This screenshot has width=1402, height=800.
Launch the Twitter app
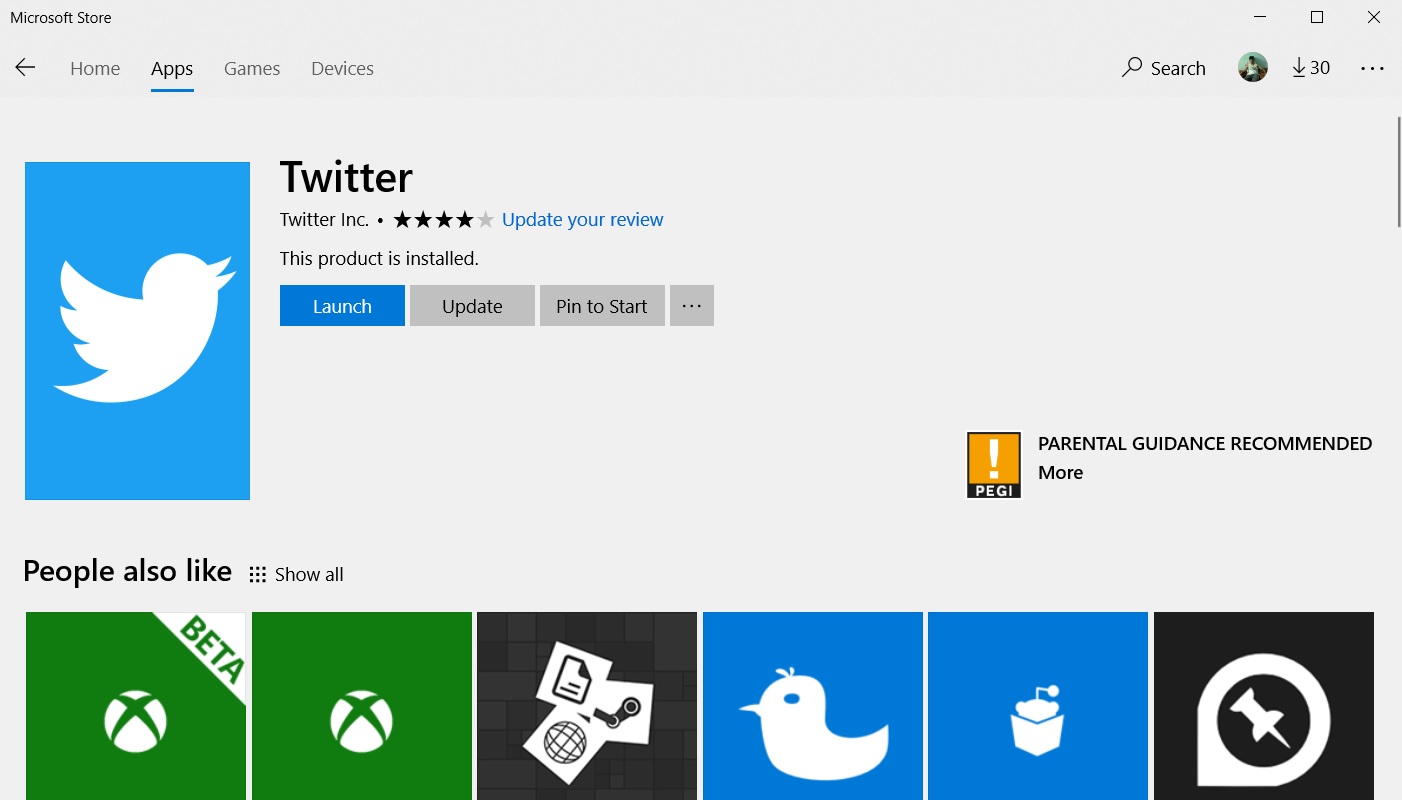click(342, 306)
